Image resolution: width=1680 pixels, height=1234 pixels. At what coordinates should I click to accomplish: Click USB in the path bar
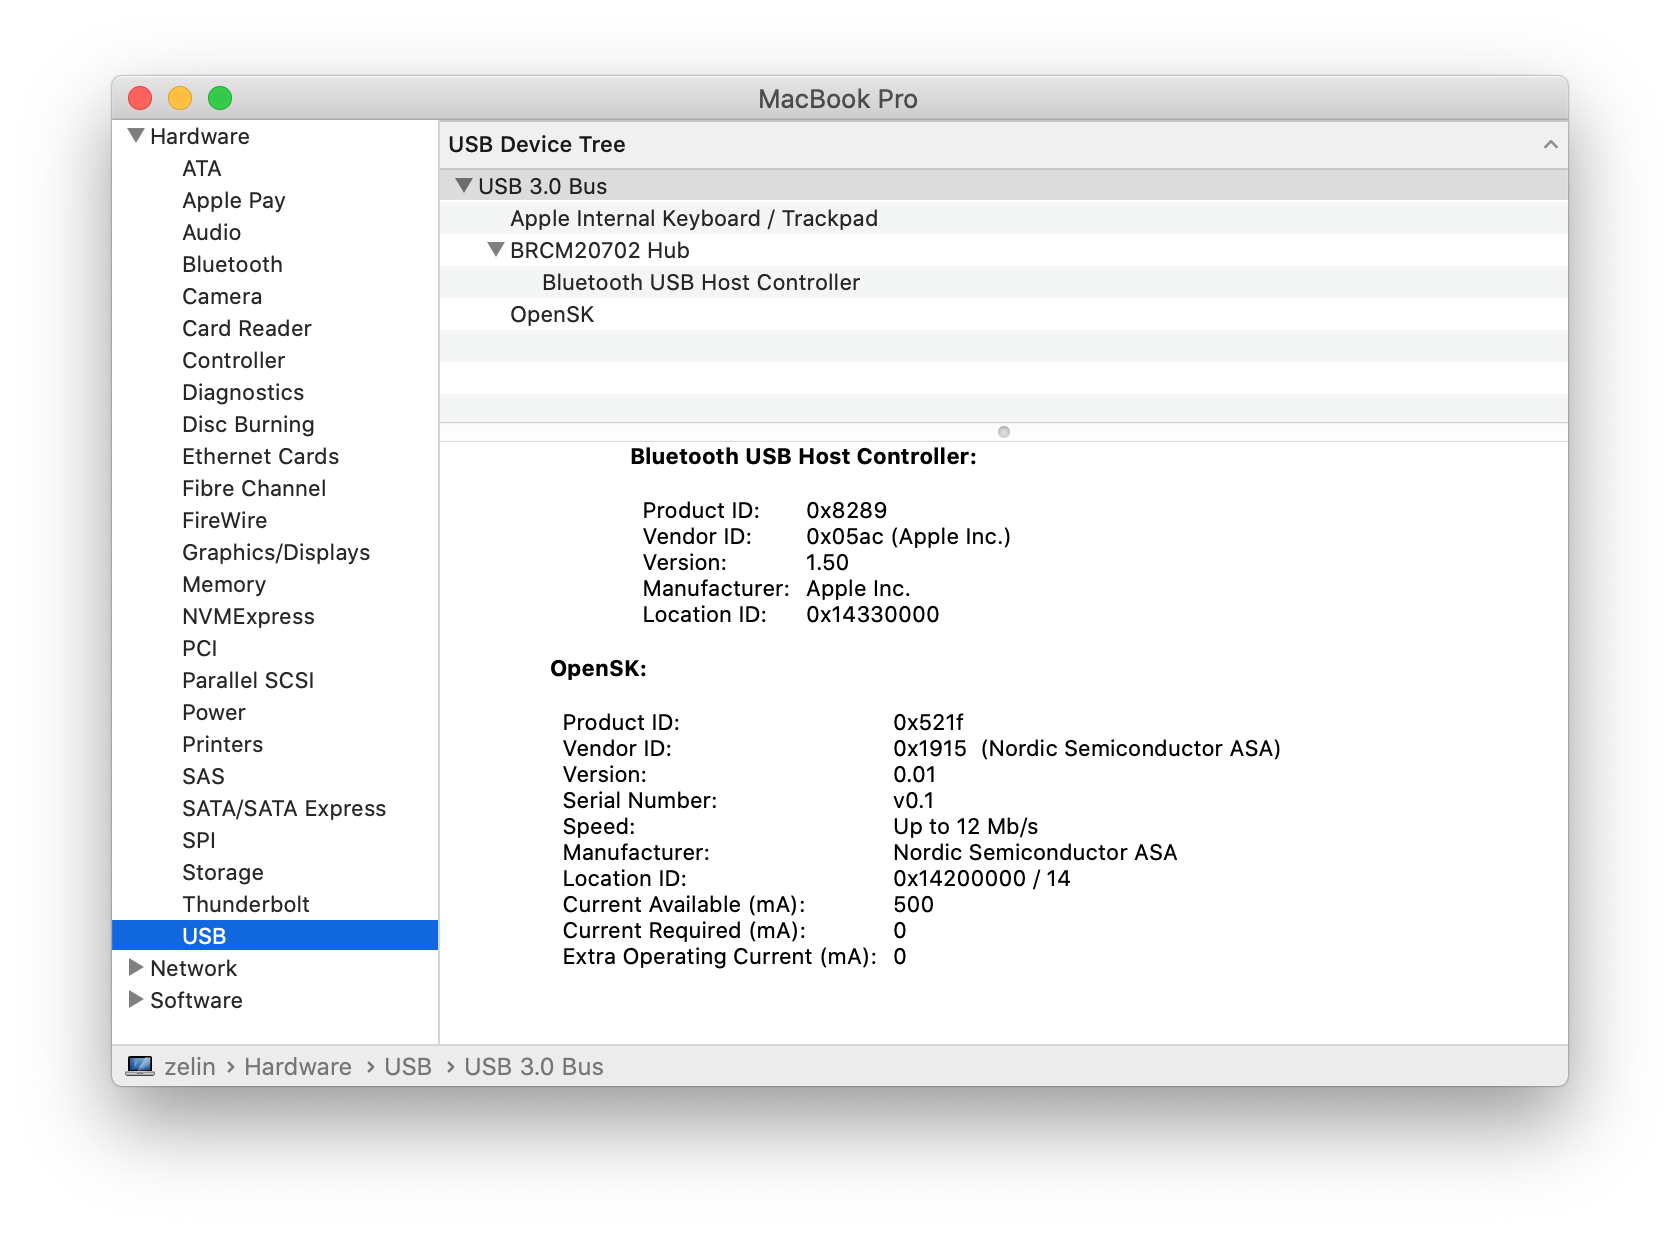click(x=408, y=1066)
